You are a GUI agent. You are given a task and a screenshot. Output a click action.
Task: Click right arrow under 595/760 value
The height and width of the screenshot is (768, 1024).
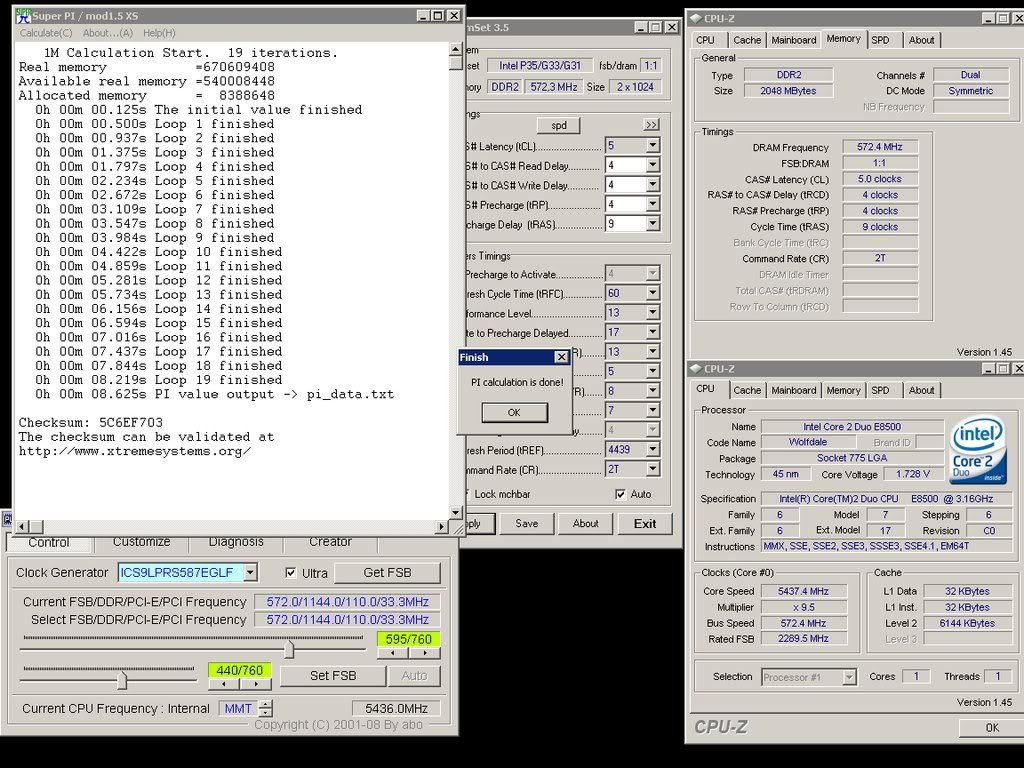[424, 652]
